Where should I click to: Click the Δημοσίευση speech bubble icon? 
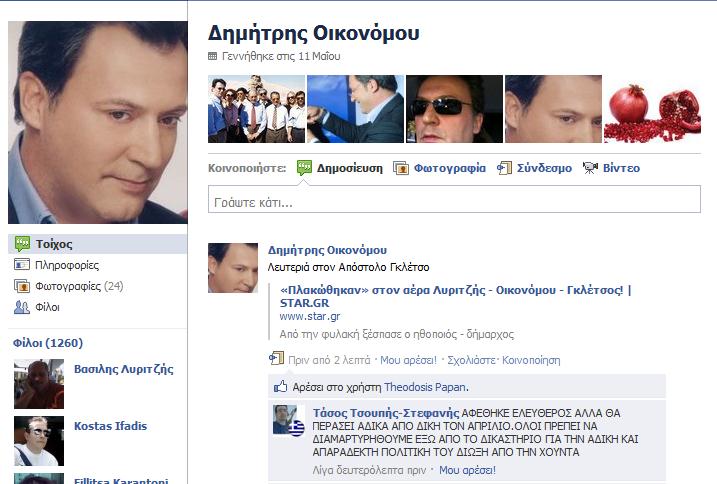[304, 168]
